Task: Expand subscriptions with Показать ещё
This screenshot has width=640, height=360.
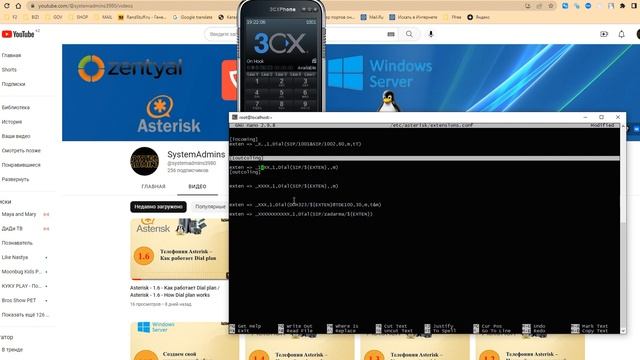Action: pos(25,315)
